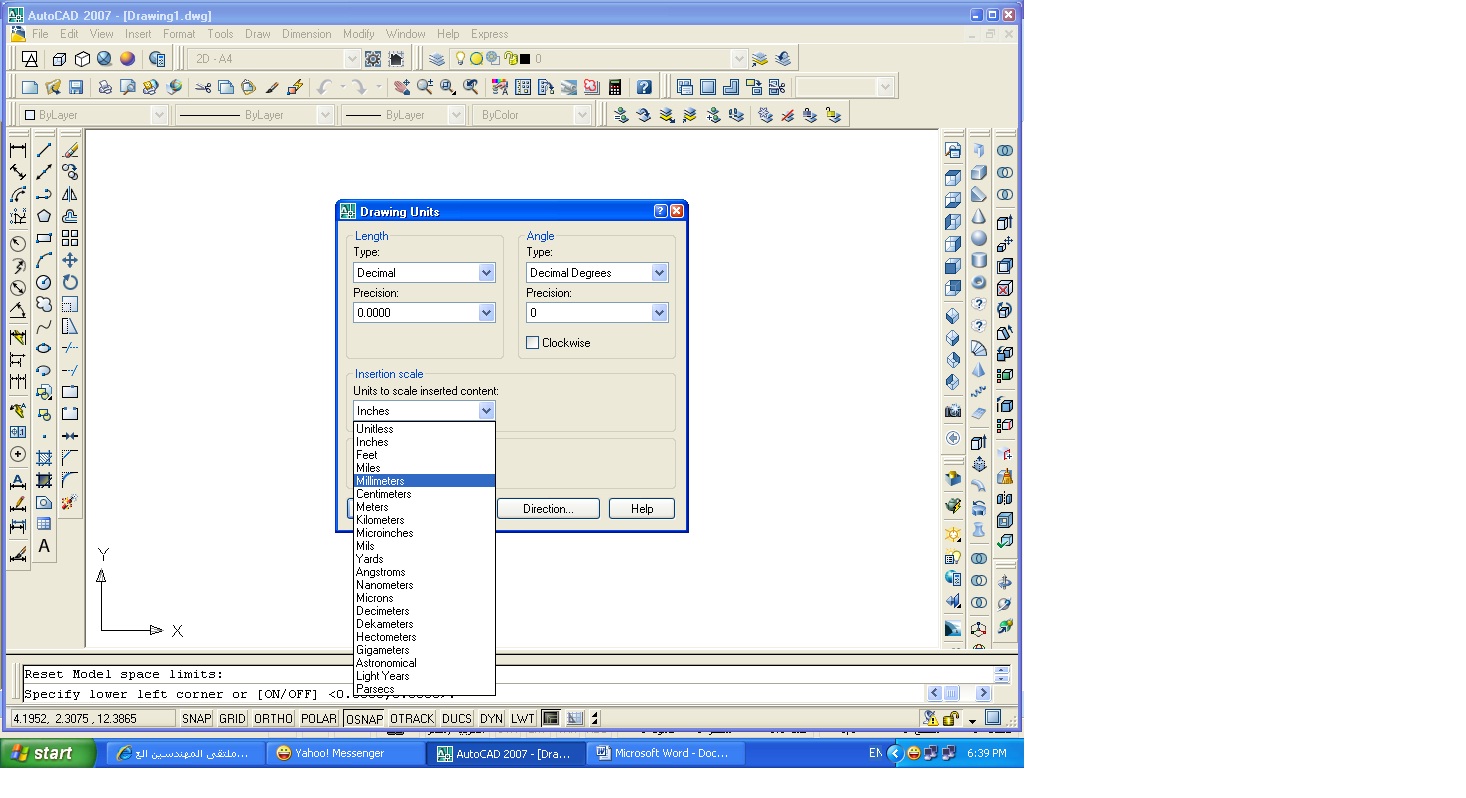Viewport: 1466px width, 798px height.
Task: Select the Linear Dimension tool
Action: pos(18,150)
